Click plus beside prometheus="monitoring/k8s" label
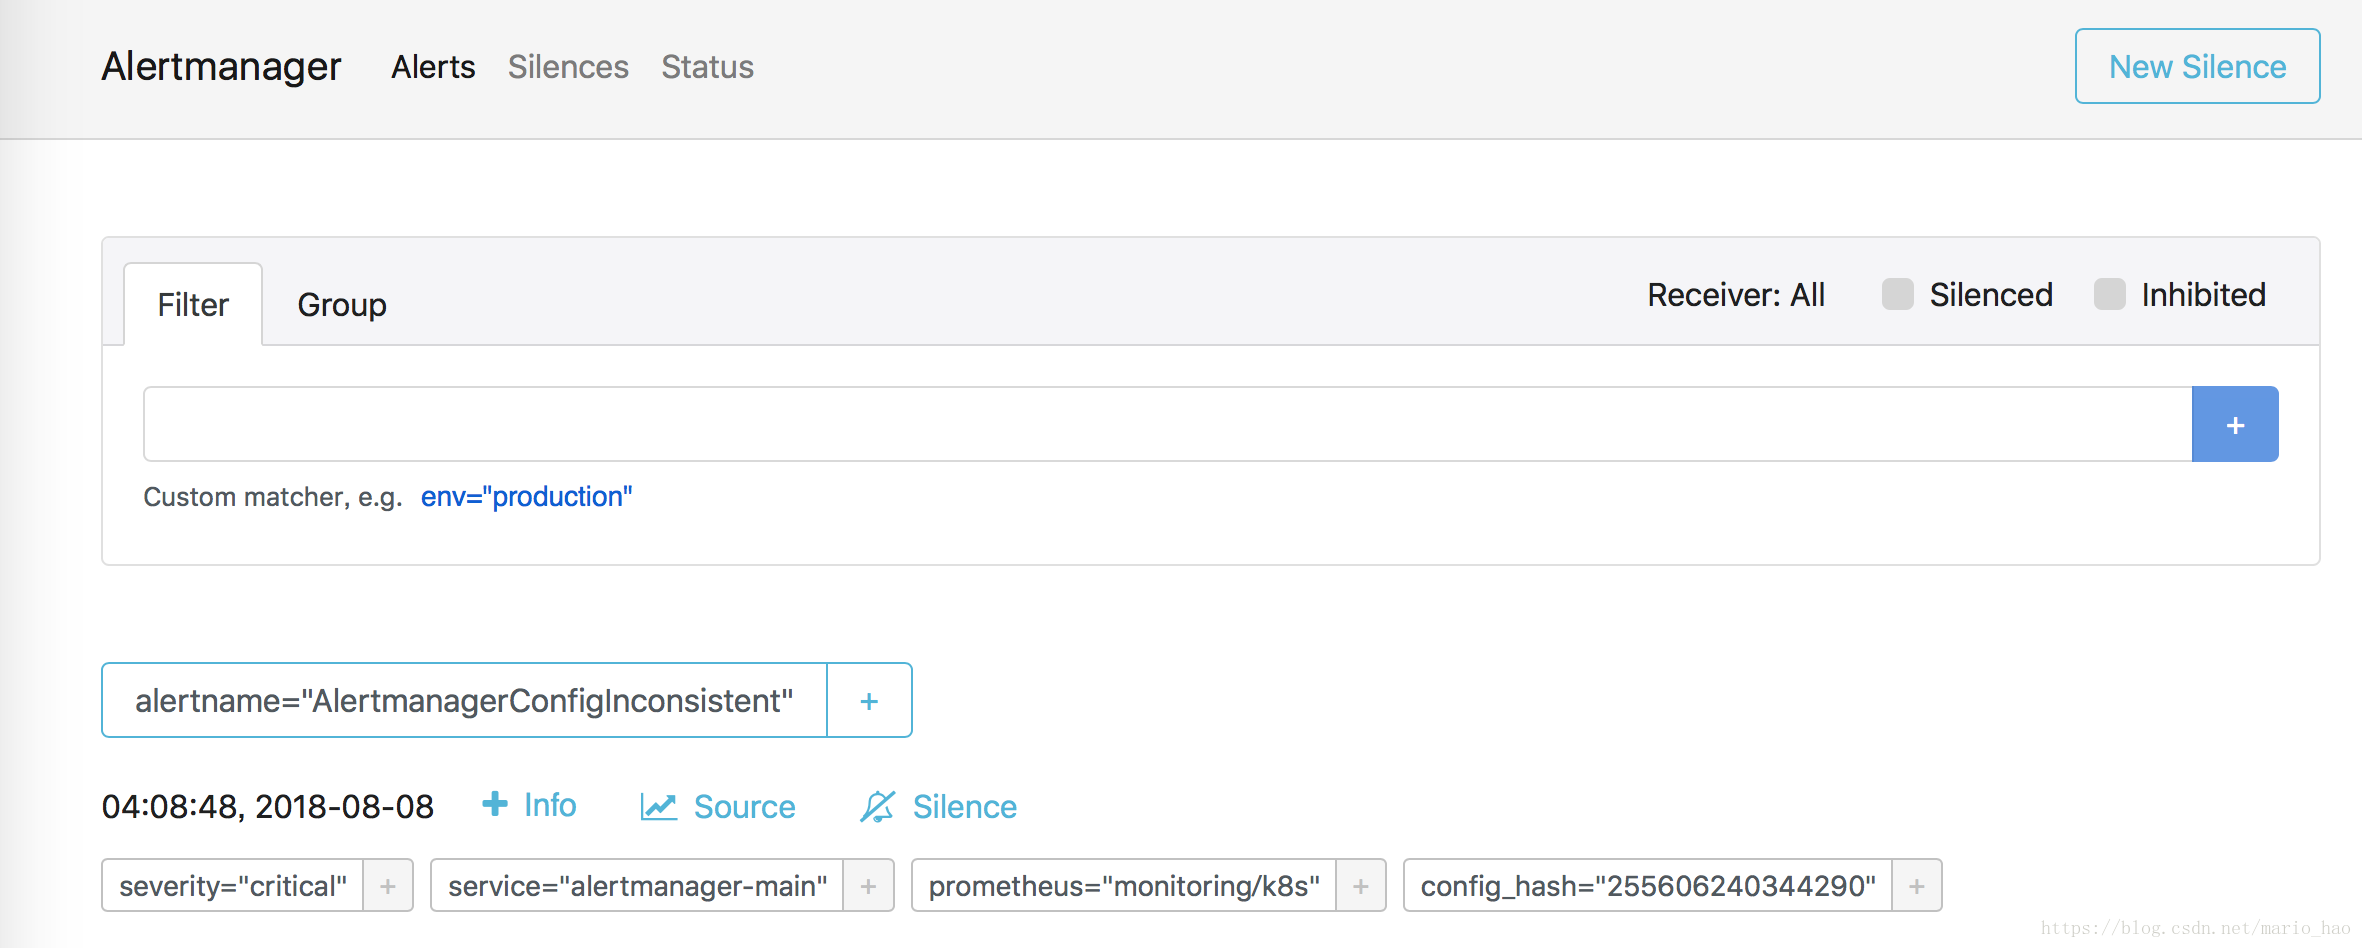Screen dimensions: 2362x948 point(1361,885)
